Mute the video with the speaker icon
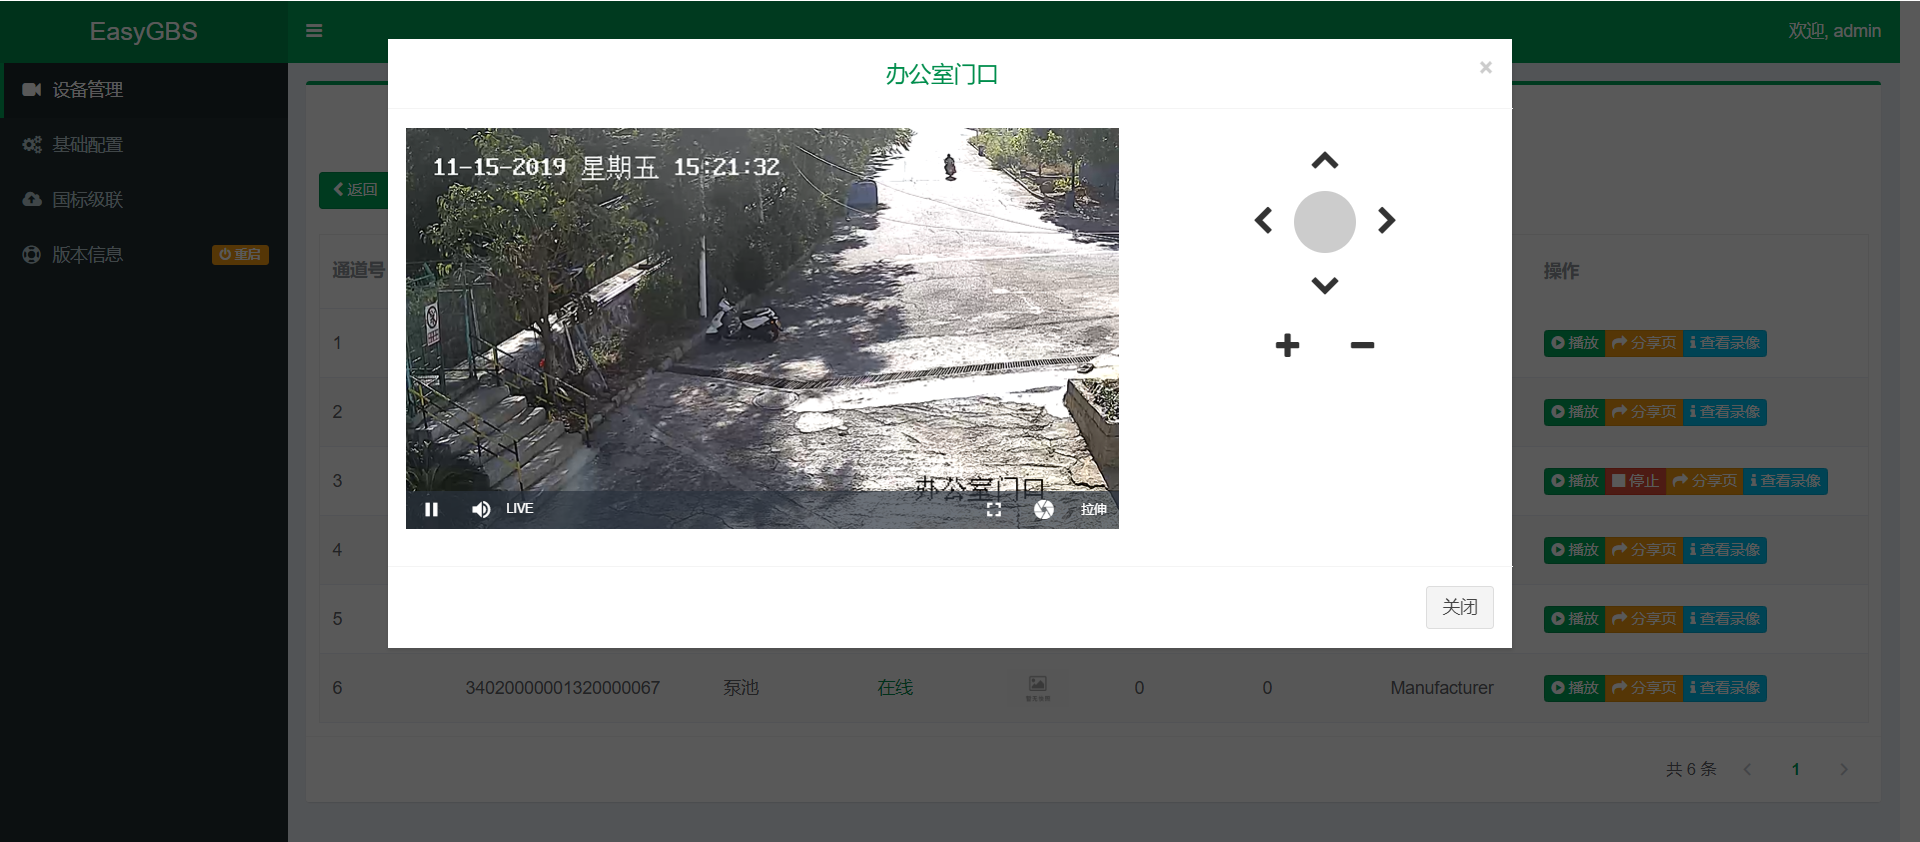The height and width of the screenshot is (842, 1920). [481, 509]
